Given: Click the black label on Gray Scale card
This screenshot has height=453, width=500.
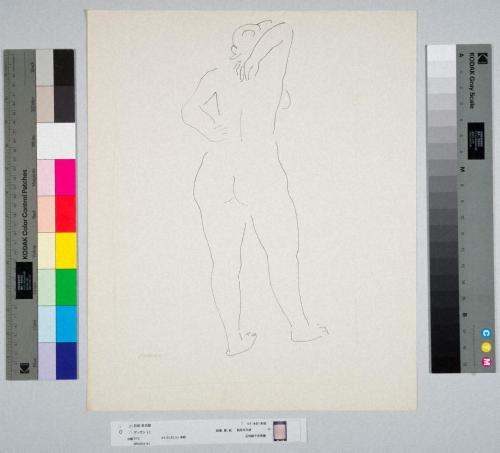Looking at the screenshot, I should tap(476, 141).
